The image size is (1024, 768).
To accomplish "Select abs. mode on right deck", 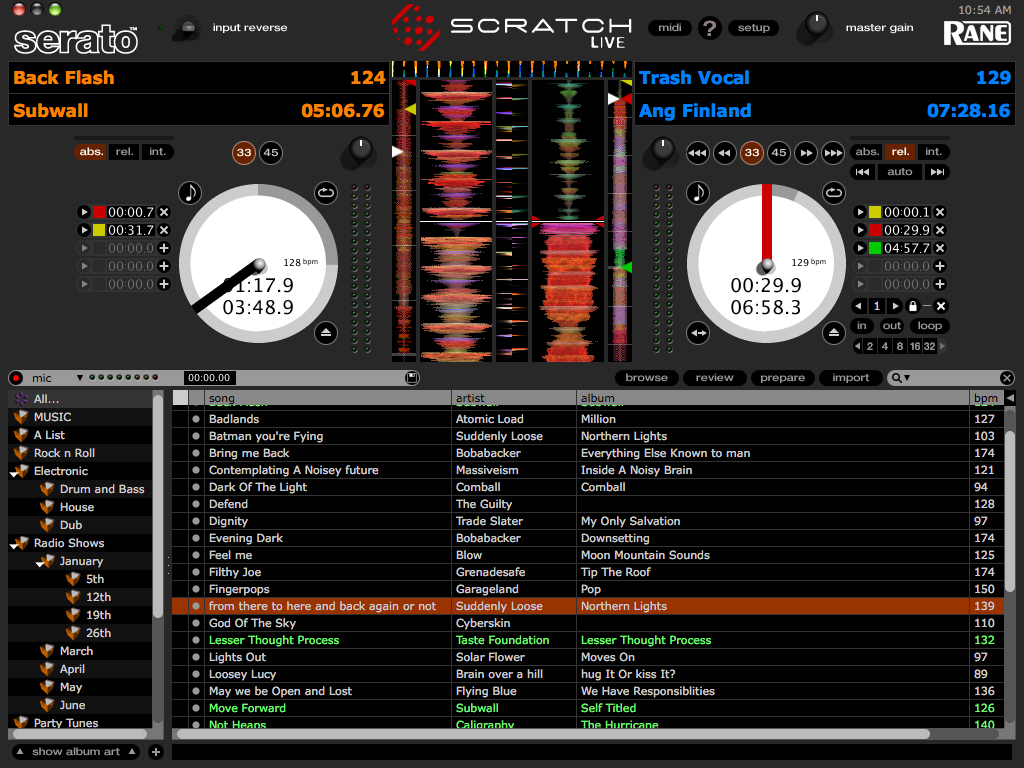I will 867,152.
